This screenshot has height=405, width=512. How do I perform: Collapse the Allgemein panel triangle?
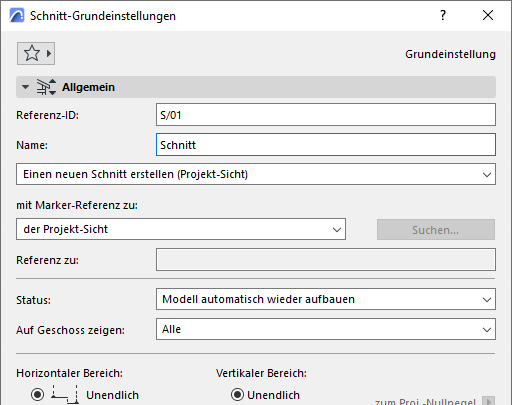pyautogui.click(x=25, y=87)
